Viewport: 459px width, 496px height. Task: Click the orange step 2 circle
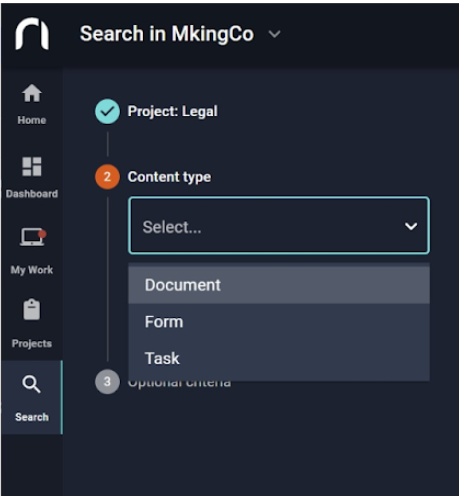click(x=107, y=177)
